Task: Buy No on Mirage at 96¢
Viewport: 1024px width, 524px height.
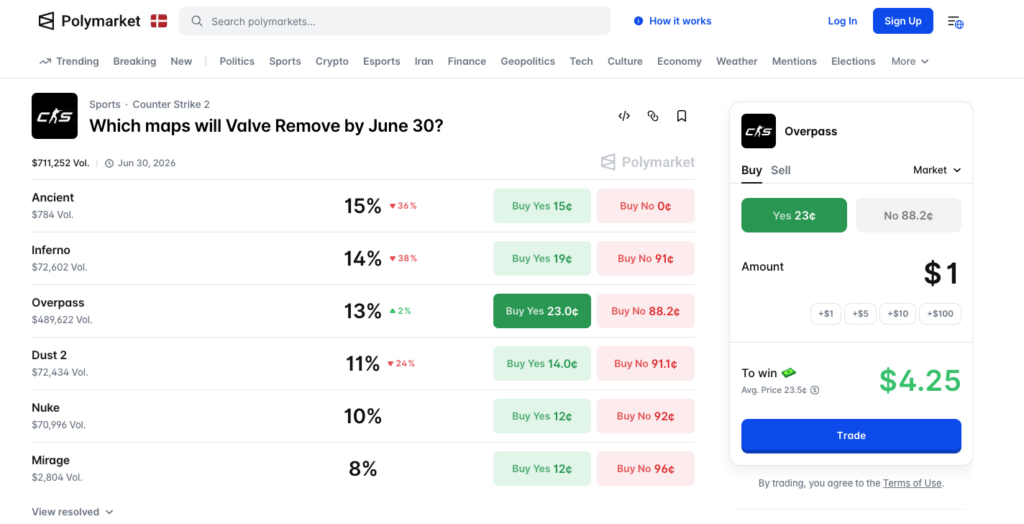Action: 646,468
